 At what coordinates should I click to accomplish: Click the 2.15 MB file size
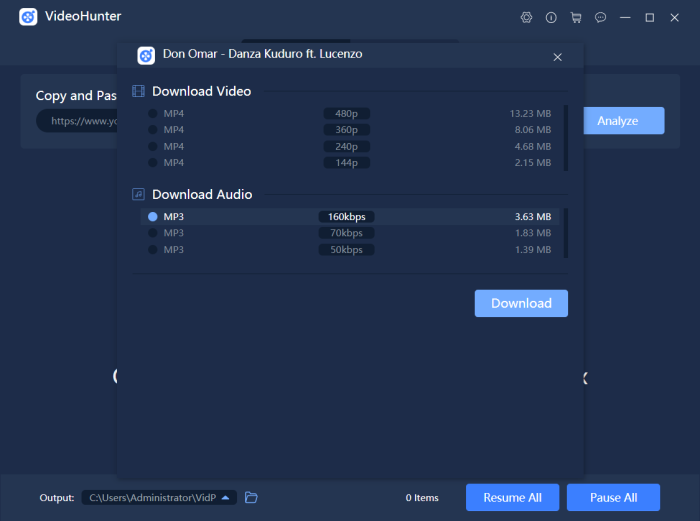tap(533, 163)
